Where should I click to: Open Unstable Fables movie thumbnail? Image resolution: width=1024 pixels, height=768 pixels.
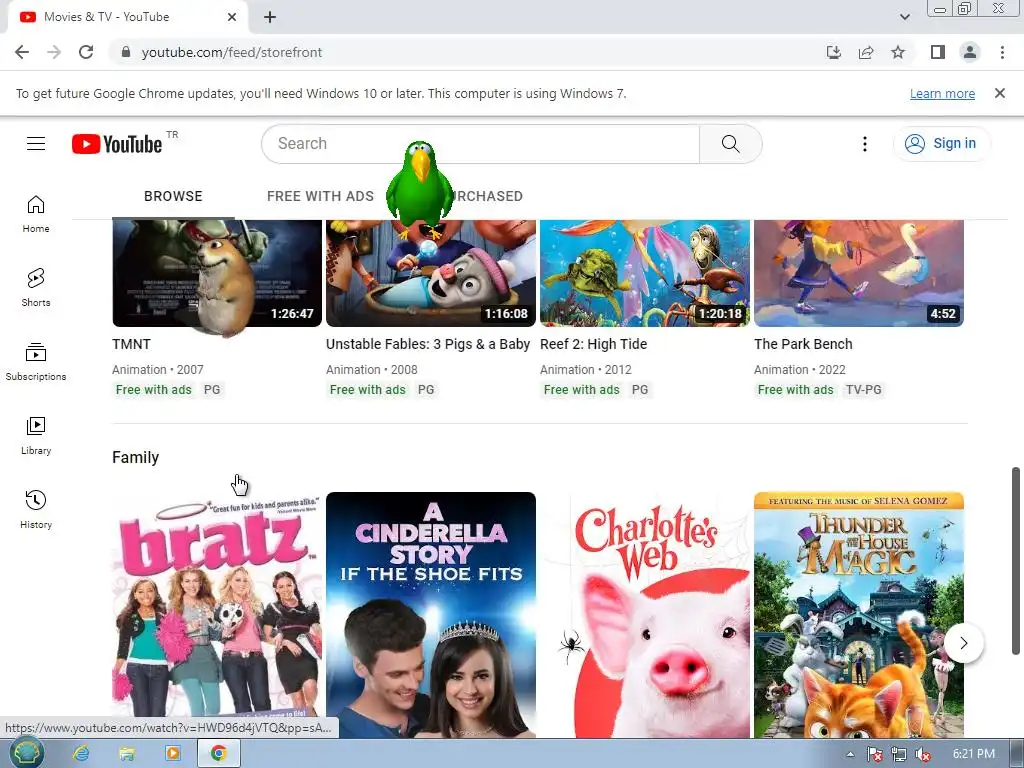431,273
